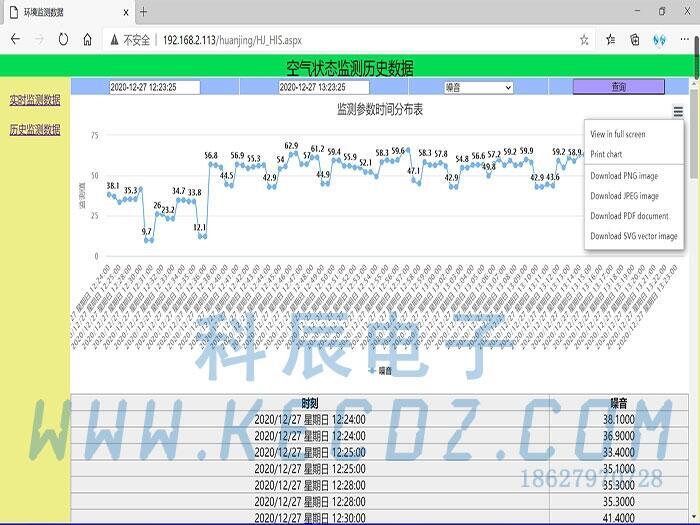Click the browser profile icon
The image size is (700, 525).
659,40
